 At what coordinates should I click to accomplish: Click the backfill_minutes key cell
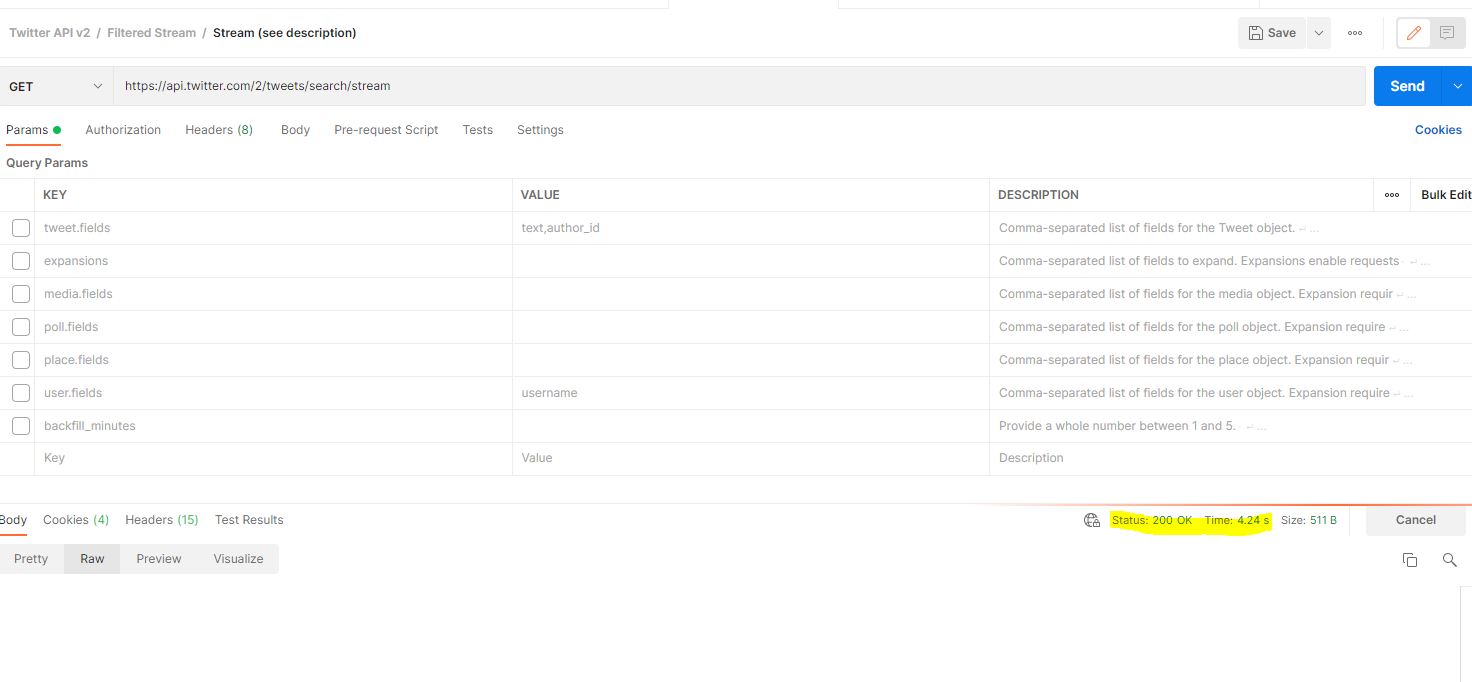[x=275, y=426]
